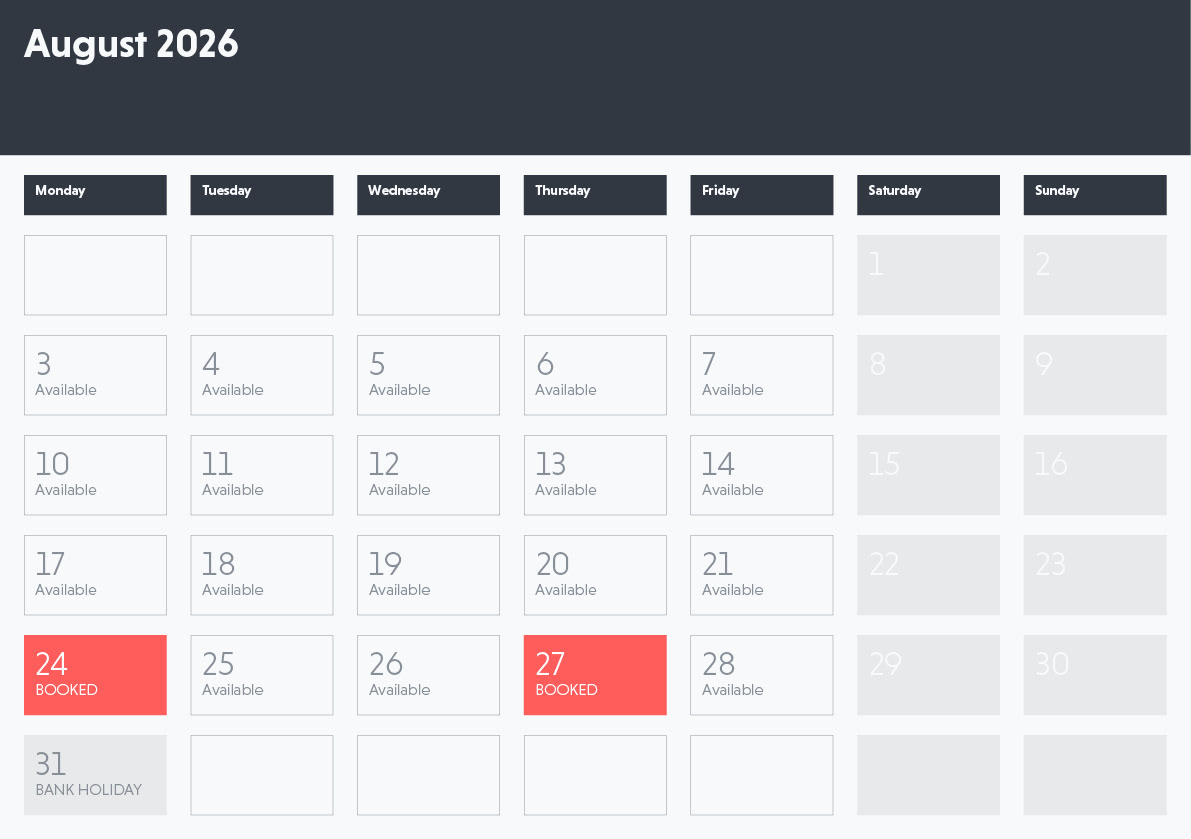Click the Sunday column header

(1095, 195)
